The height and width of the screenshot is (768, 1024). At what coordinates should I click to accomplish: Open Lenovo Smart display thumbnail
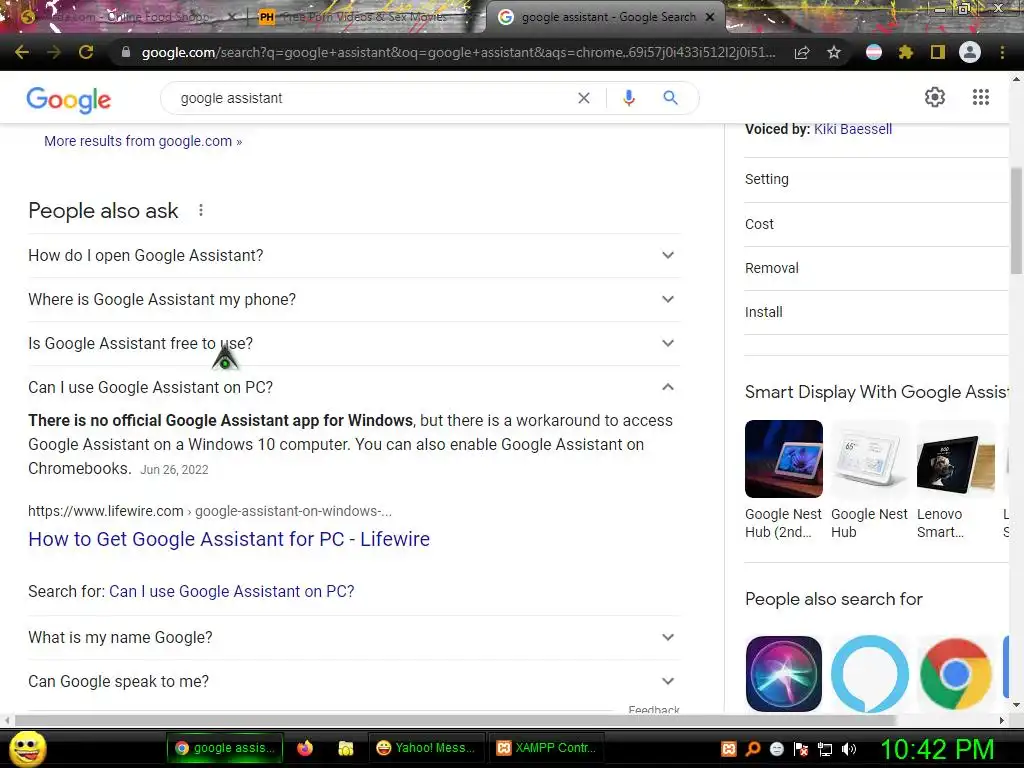(x=955, y=459)
